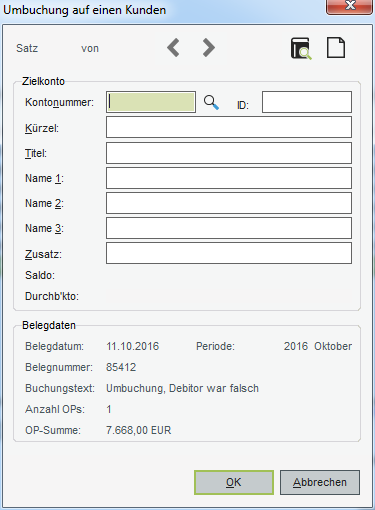Create a new record with blank page icon

coord(336,48)
